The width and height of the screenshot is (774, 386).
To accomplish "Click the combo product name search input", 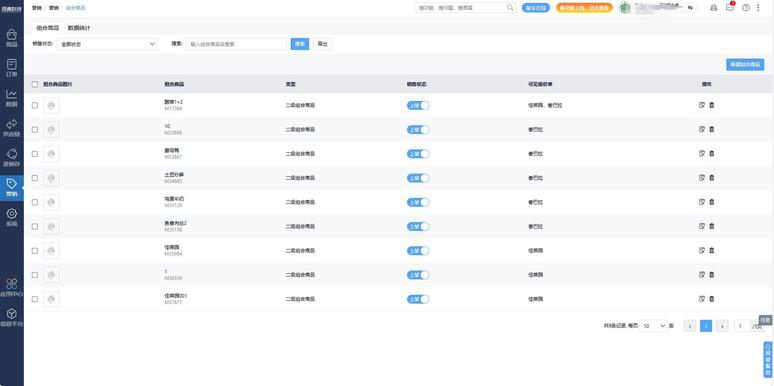I will (236, 44).
